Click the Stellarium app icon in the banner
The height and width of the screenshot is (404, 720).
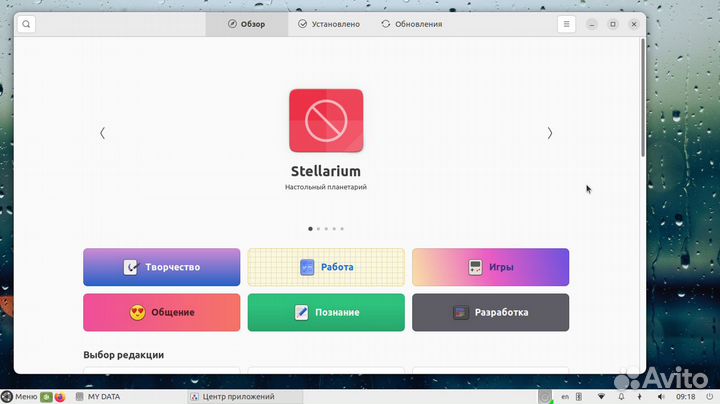(x=326, y=122)
